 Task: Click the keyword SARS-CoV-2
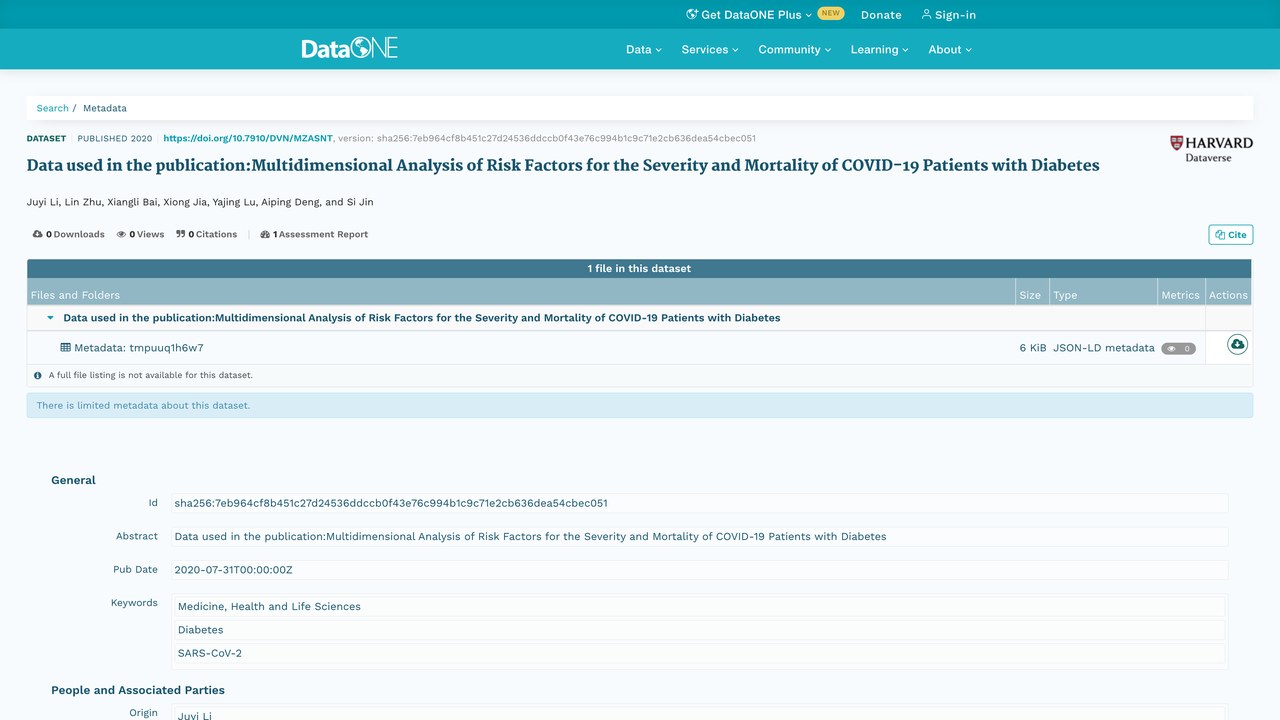point(699,653)
